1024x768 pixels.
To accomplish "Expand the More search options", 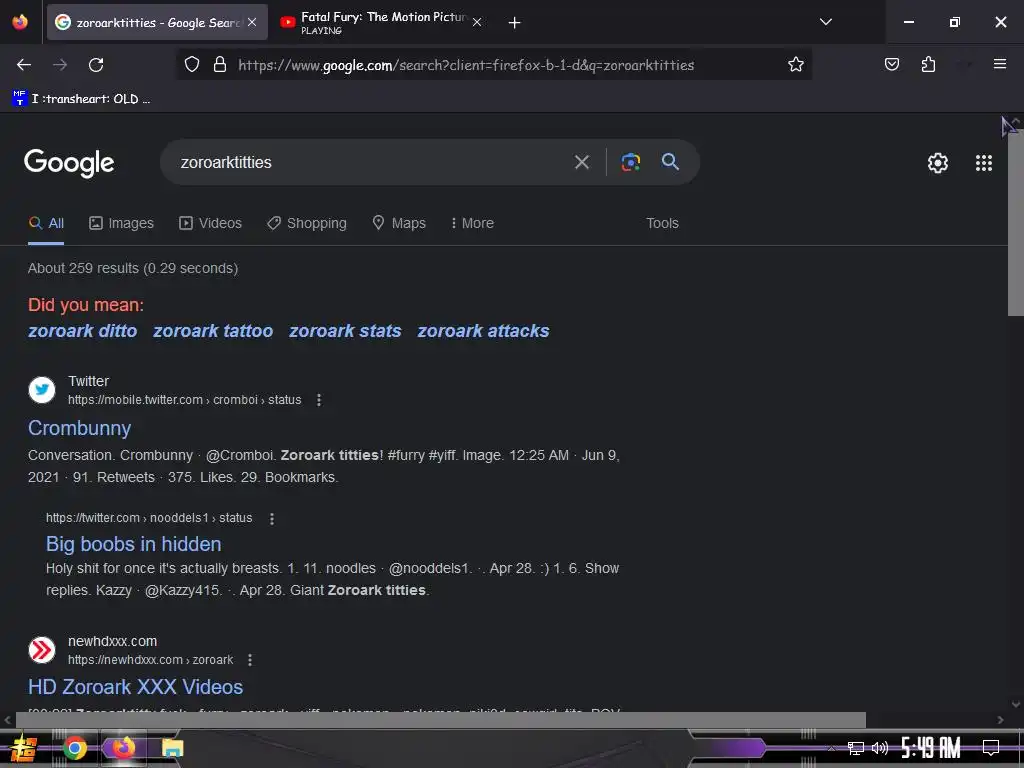I will click(472, 223).
